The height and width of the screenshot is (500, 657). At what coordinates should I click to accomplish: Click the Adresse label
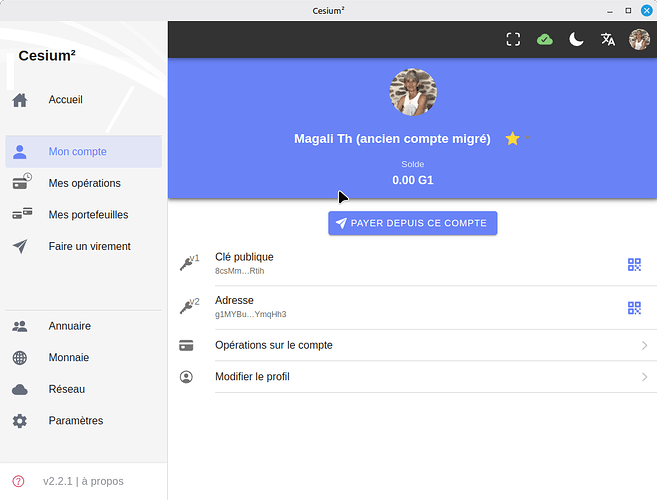coord(234,301)
